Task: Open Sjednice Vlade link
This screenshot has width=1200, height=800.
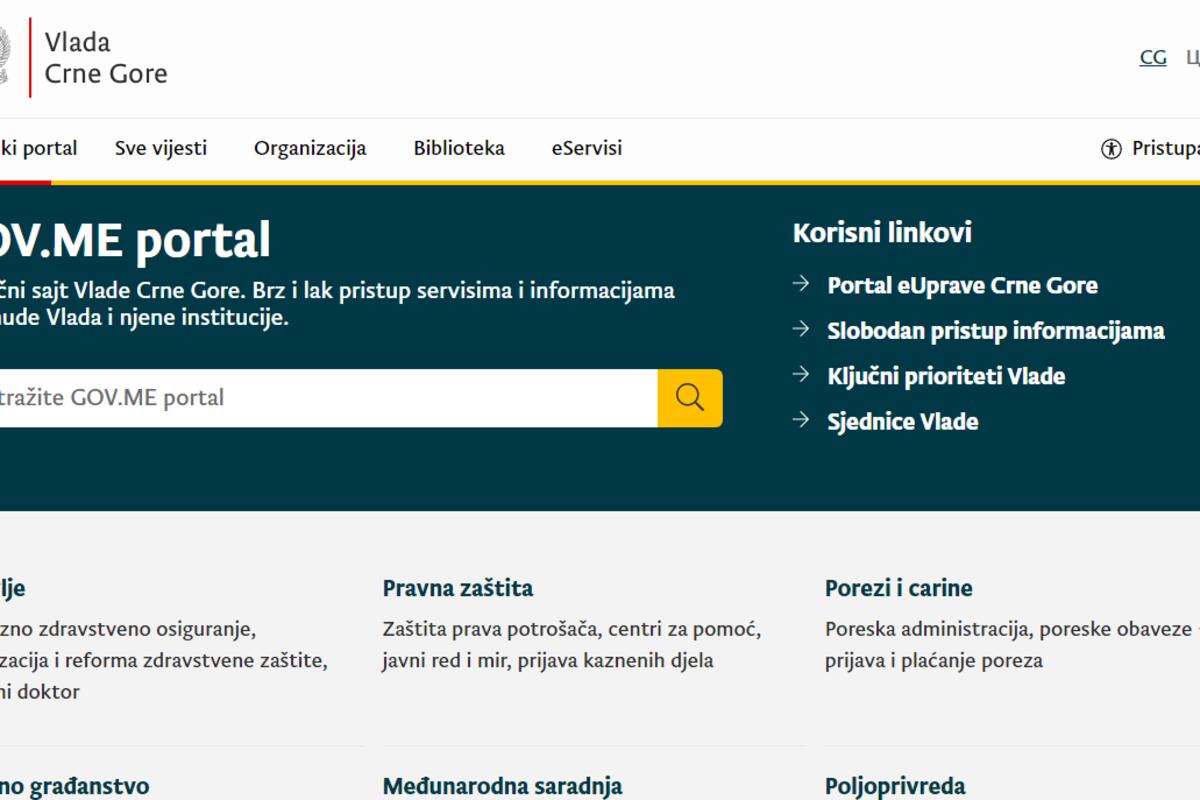Action: pos(902,421)
